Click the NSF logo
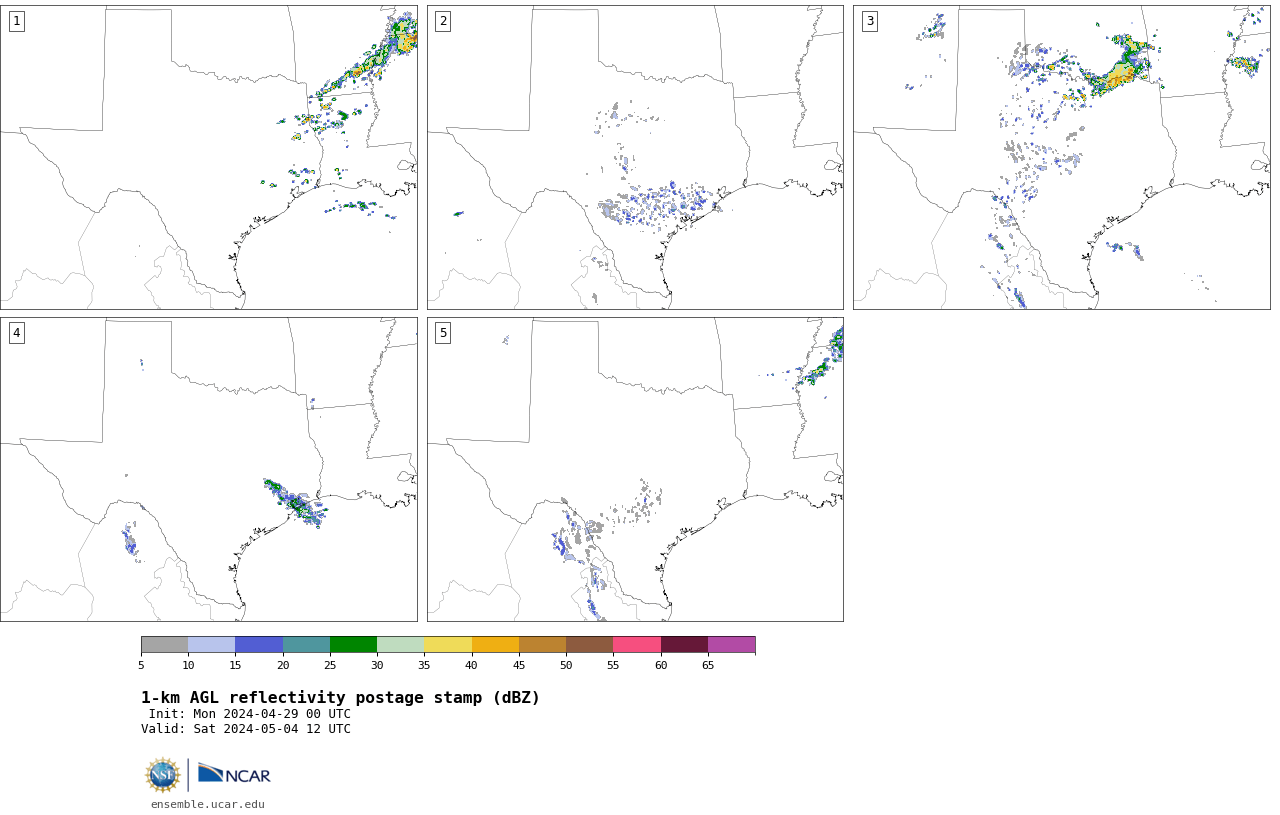1280x815 pixels. 163,775
